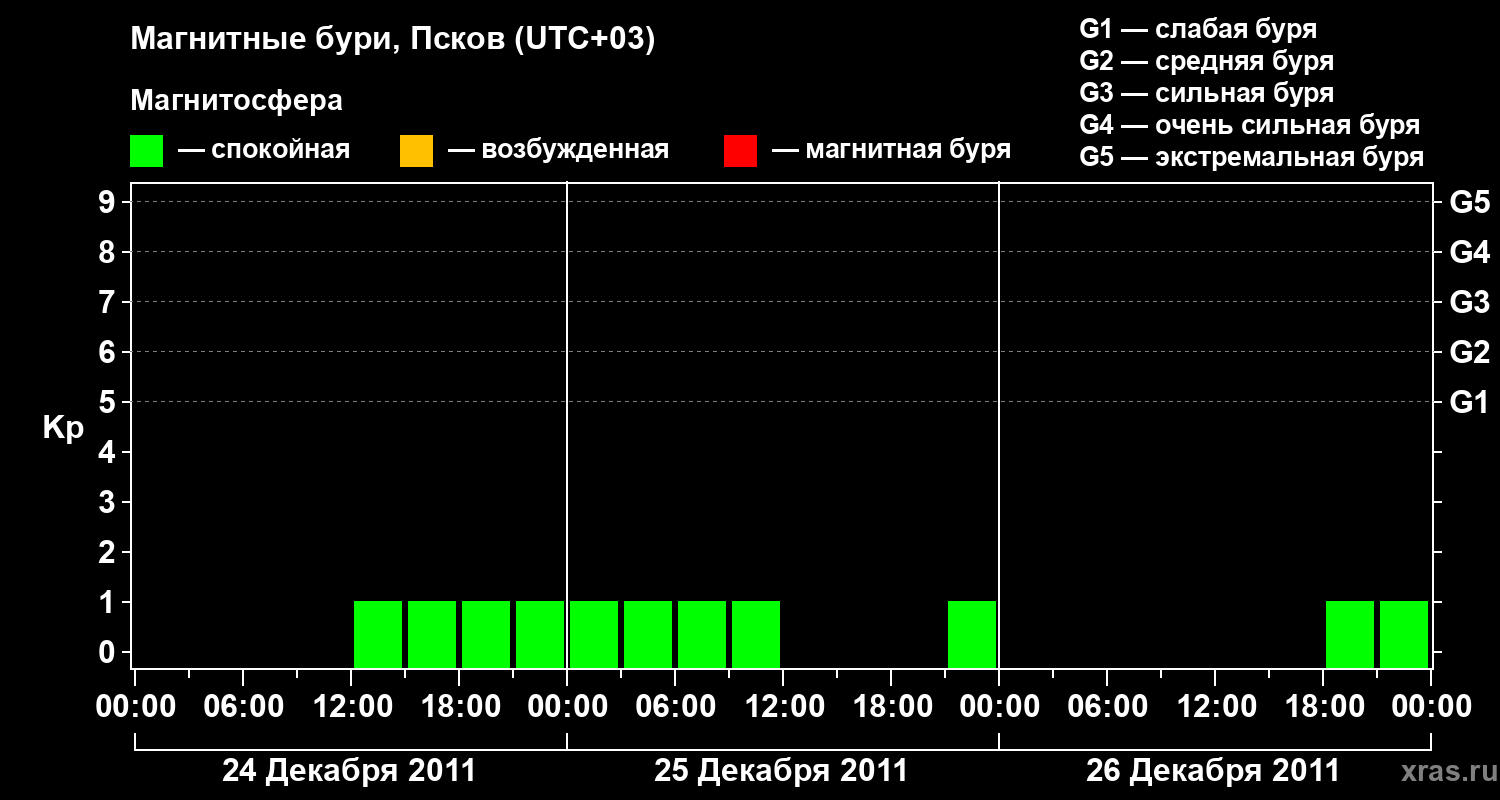Click the date label '25 Декабря 2011'
The image size is (1500, 800).
click(x=781, y=771)
